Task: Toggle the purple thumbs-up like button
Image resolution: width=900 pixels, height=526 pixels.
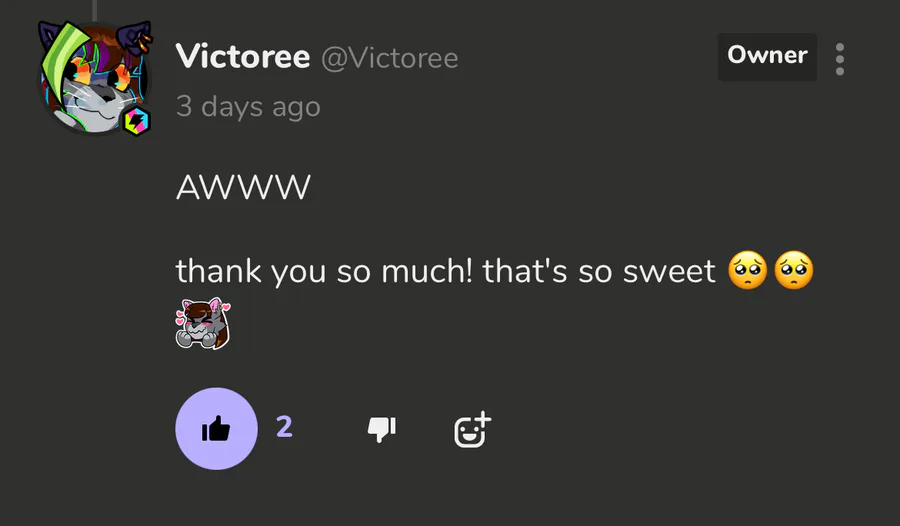Action: [216, 428]
